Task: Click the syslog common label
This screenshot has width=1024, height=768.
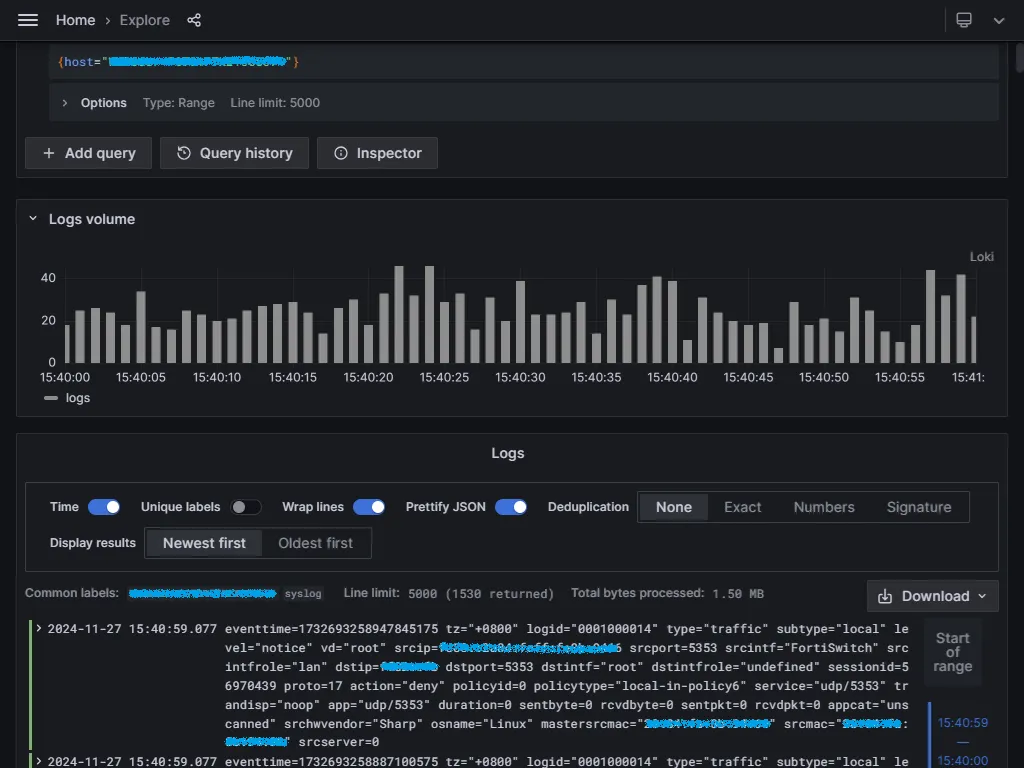Action: 303,594
